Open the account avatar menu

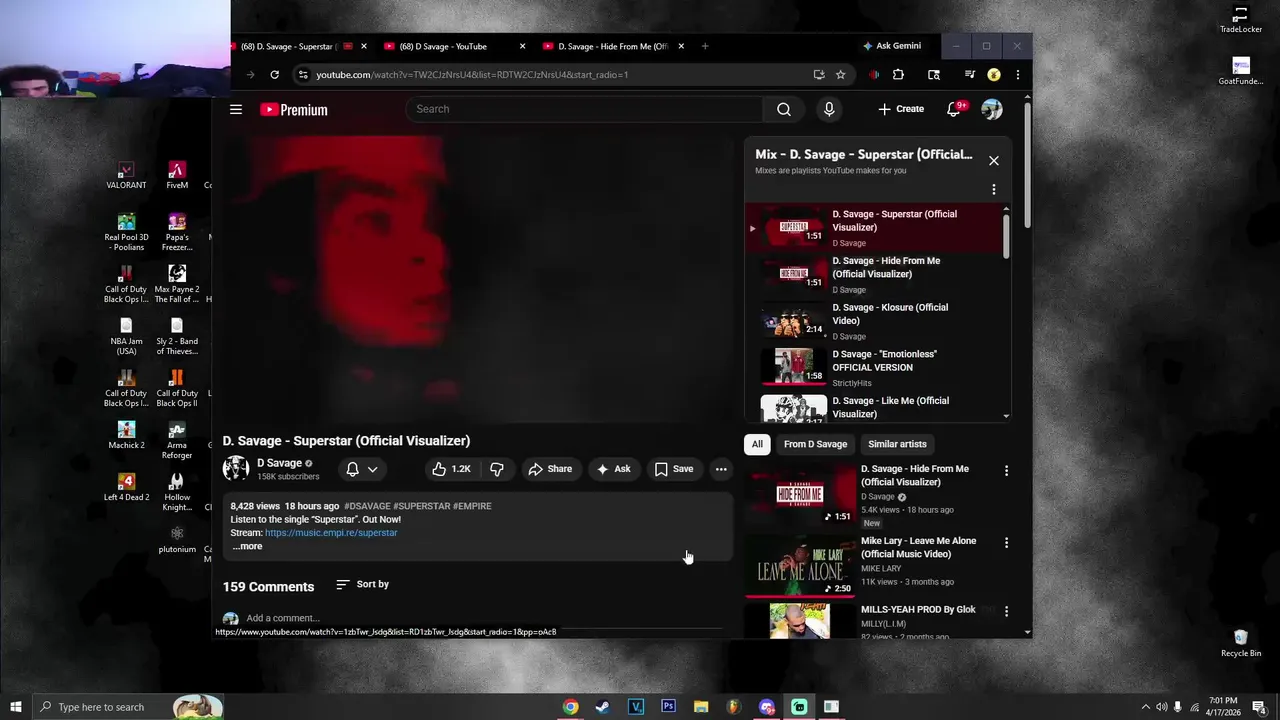992,109
